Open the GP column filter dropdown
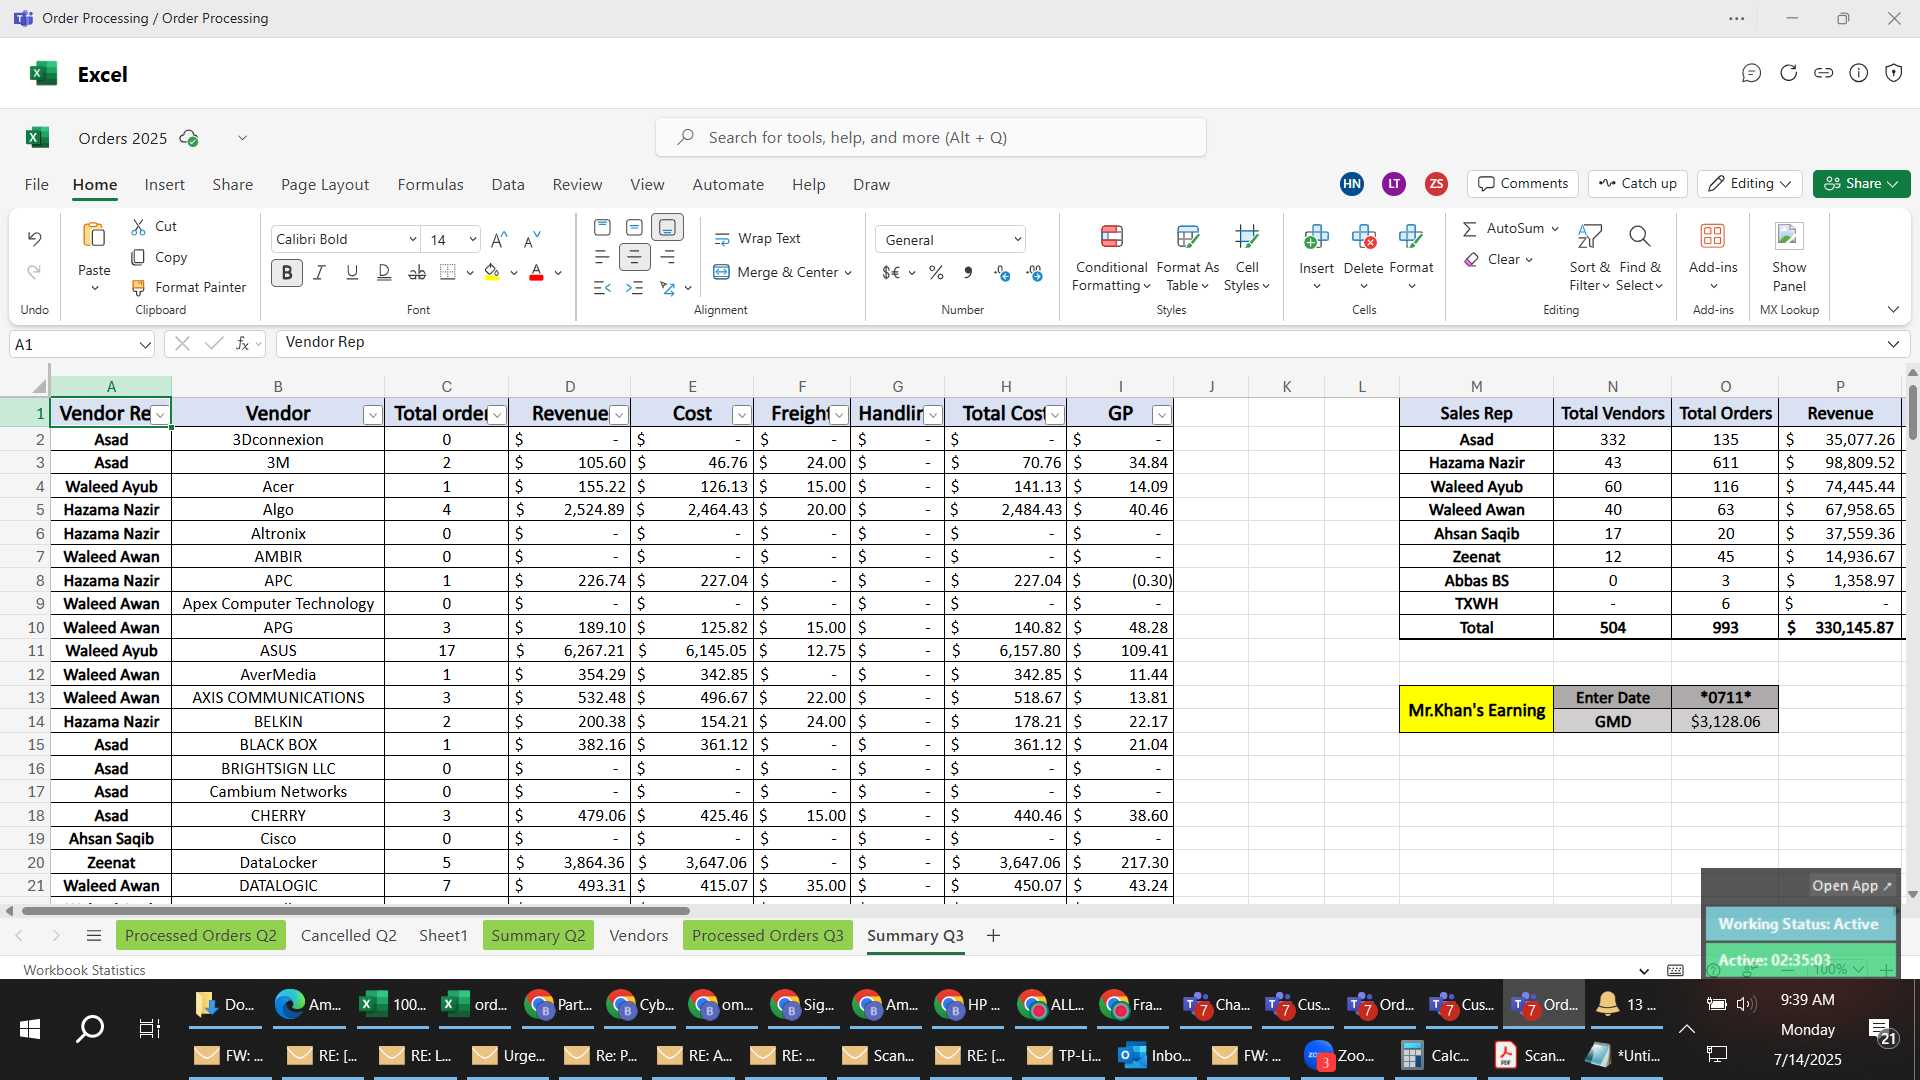Image resolution: width=1920 pixels, height=1080 pixels. click(1161, 415)
